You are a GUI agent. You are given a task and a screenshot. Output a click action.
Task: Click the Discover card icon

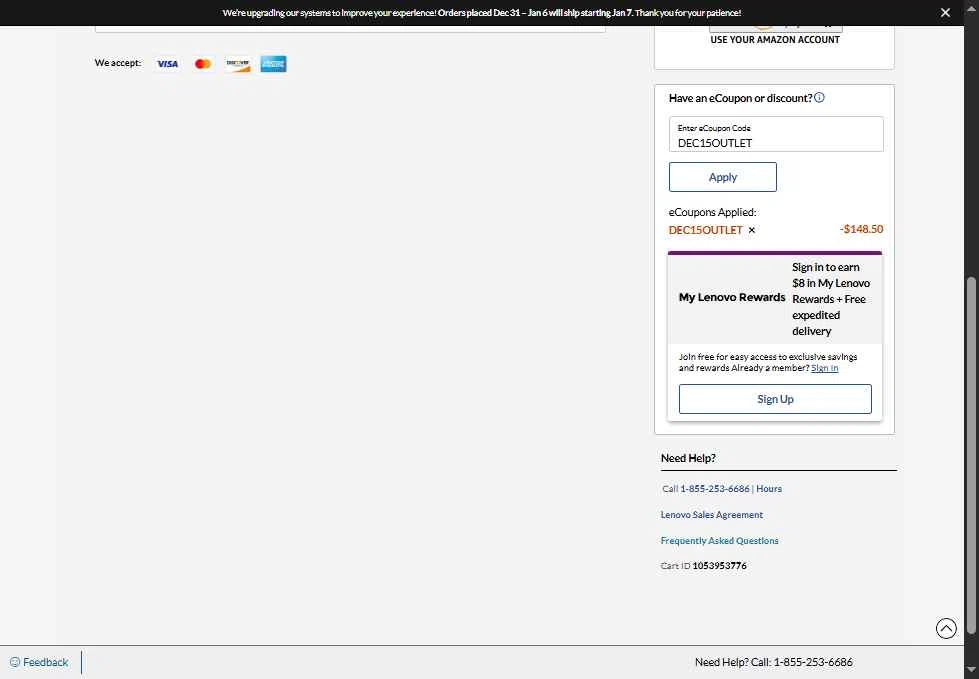(238, 64)
